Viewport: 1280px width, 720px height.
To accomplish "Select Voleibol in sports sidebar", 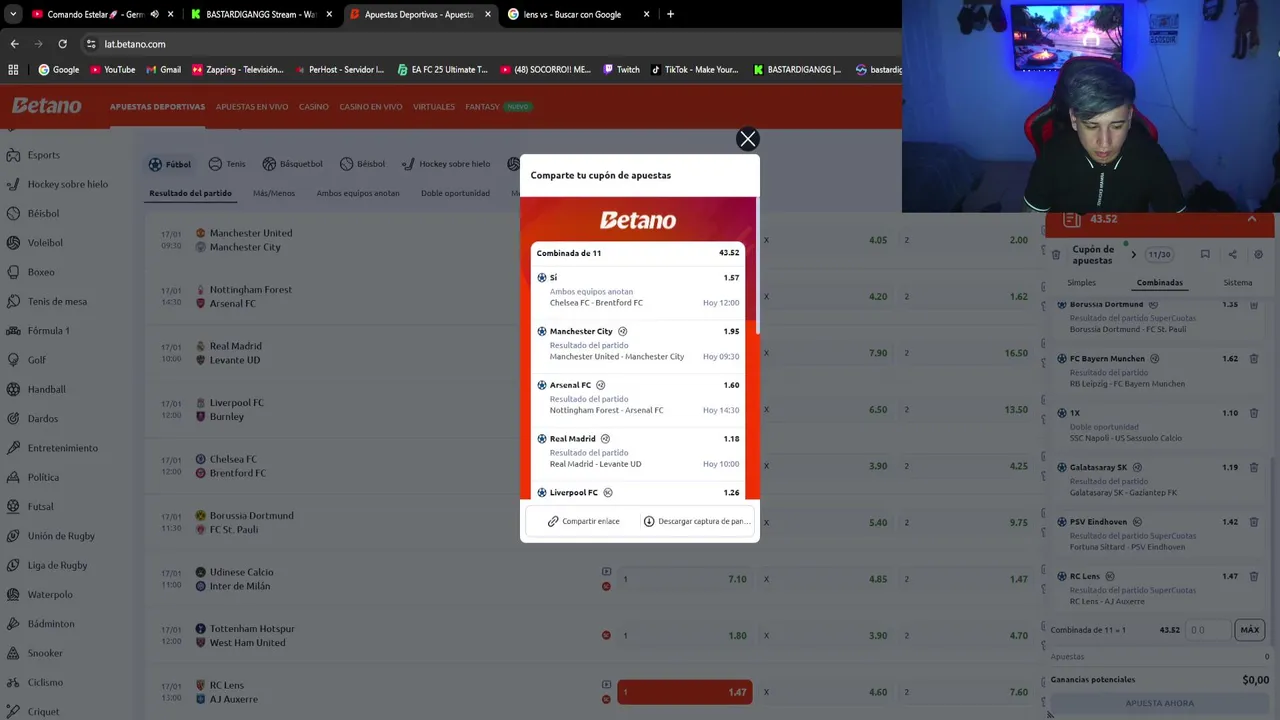I will (45, 243).
